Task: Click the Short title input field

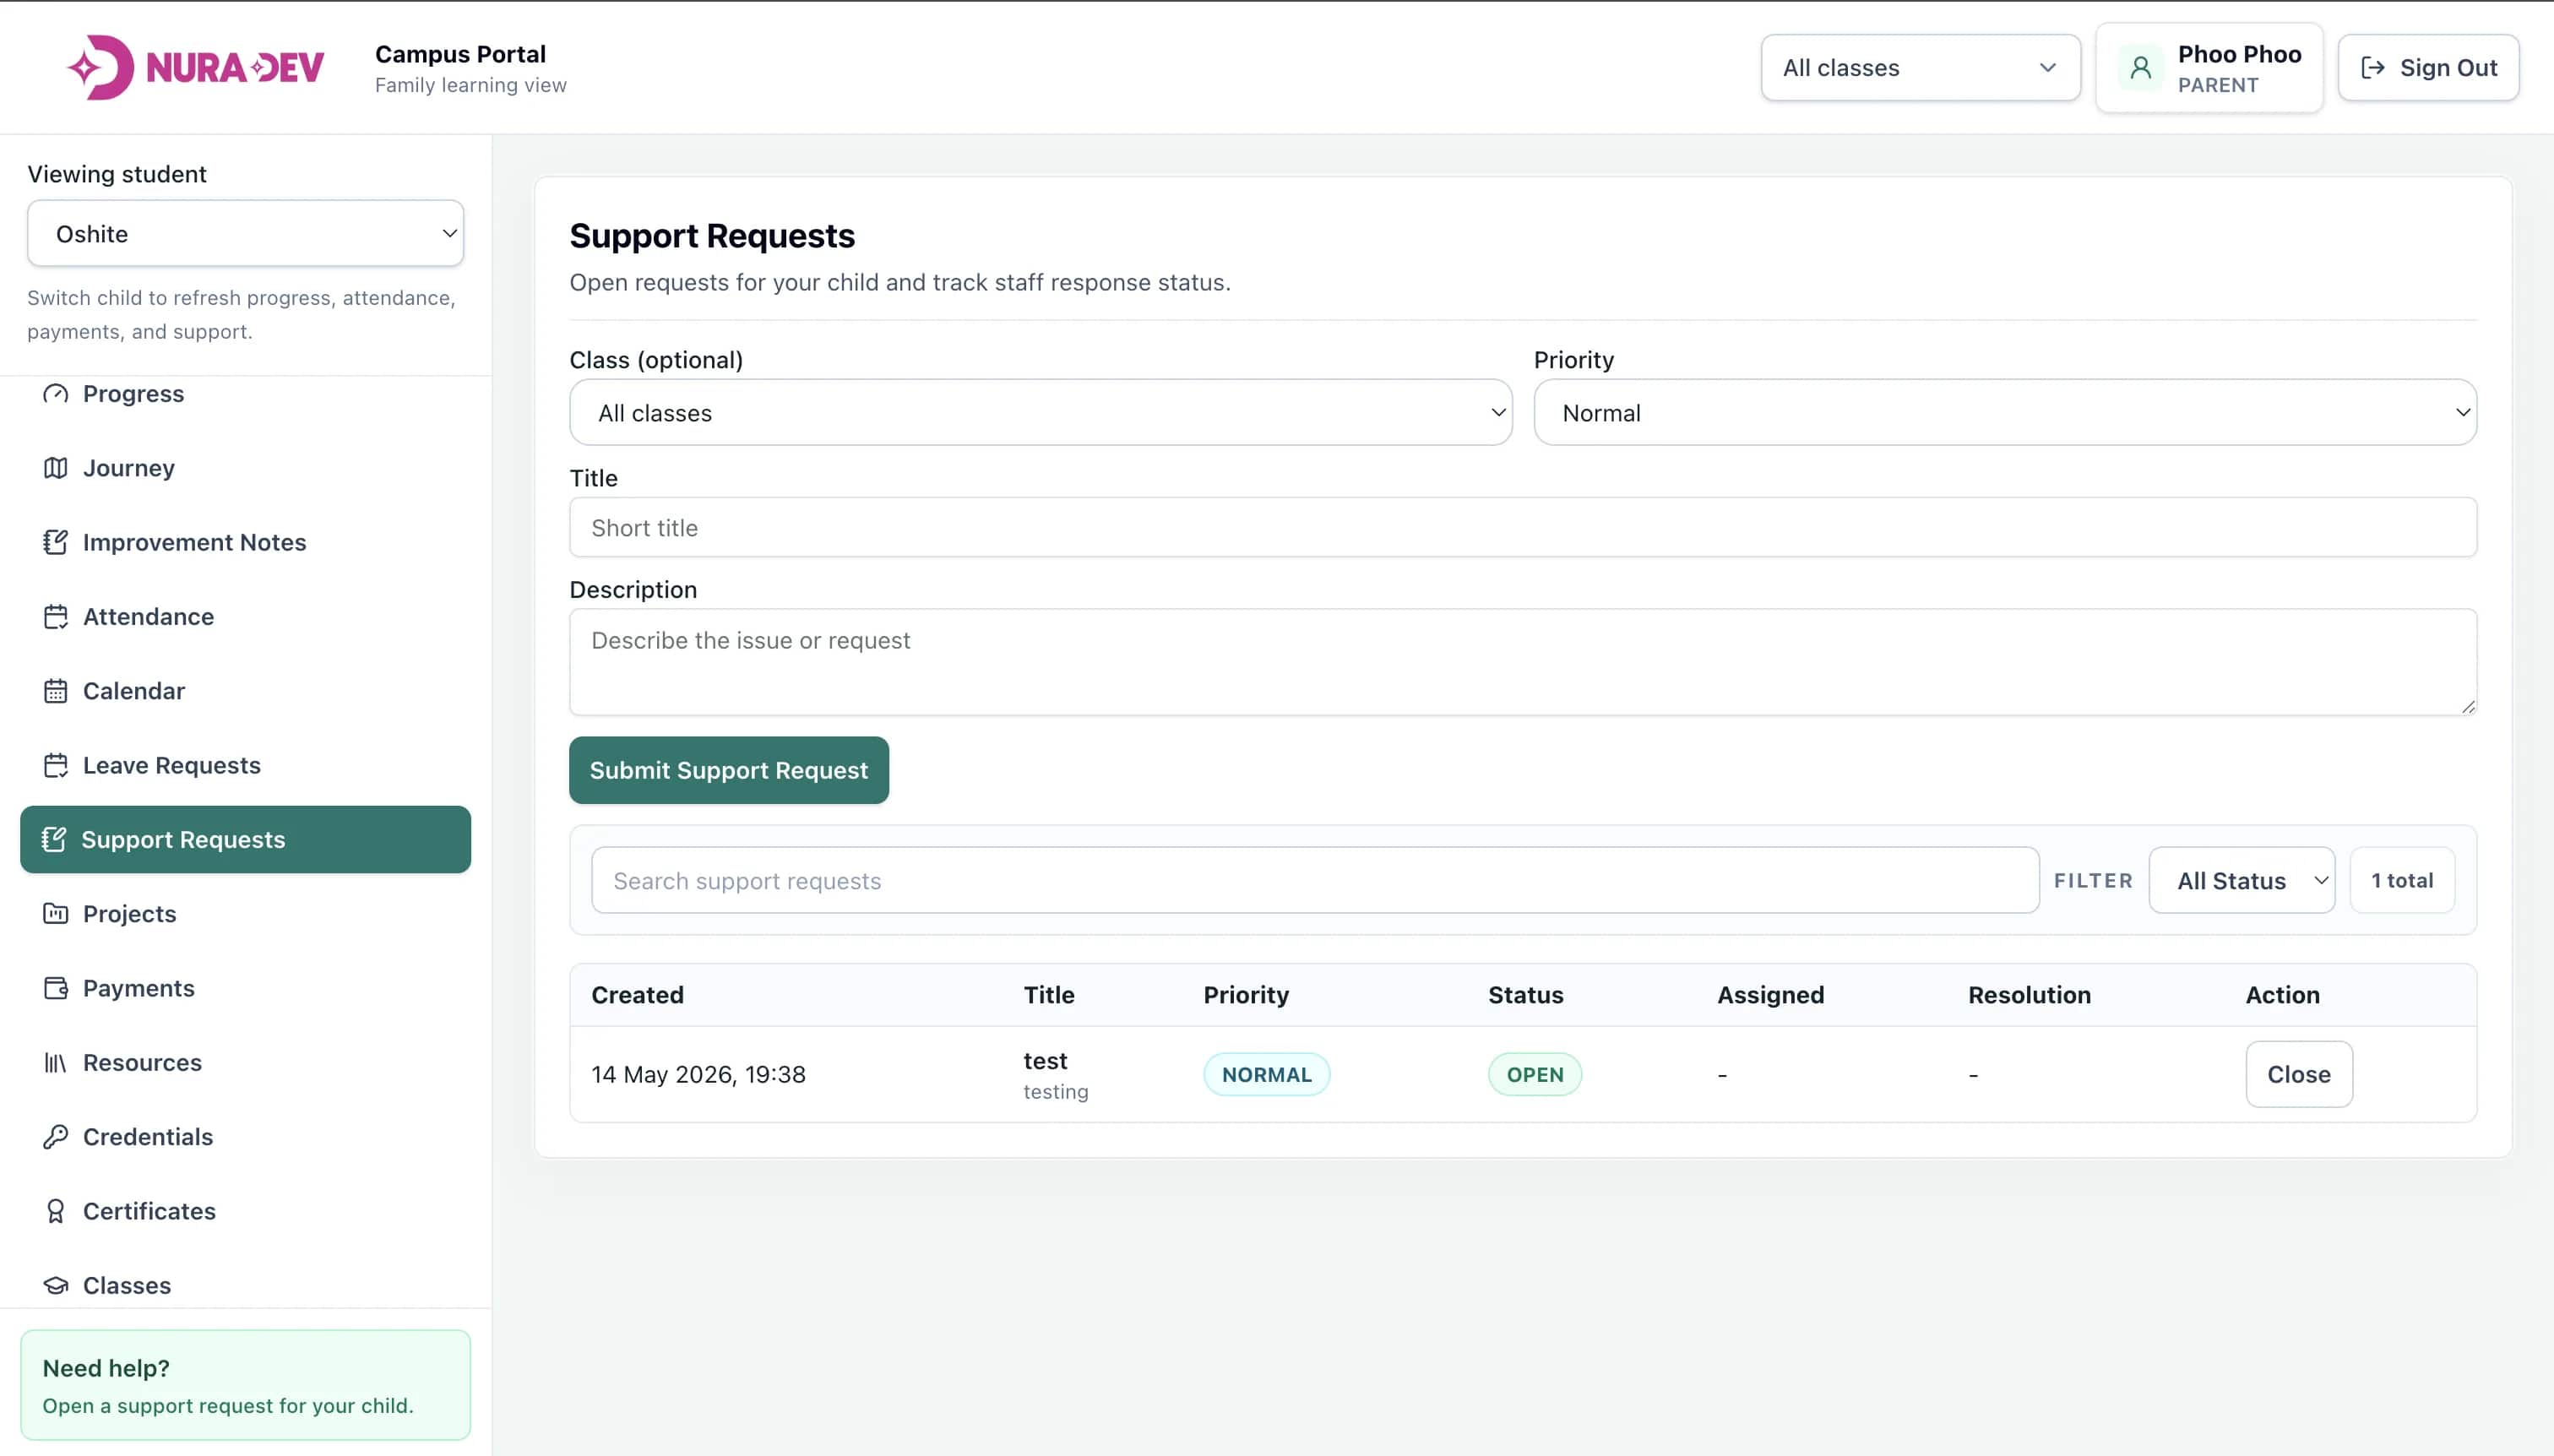Action: click(1523, 527)
